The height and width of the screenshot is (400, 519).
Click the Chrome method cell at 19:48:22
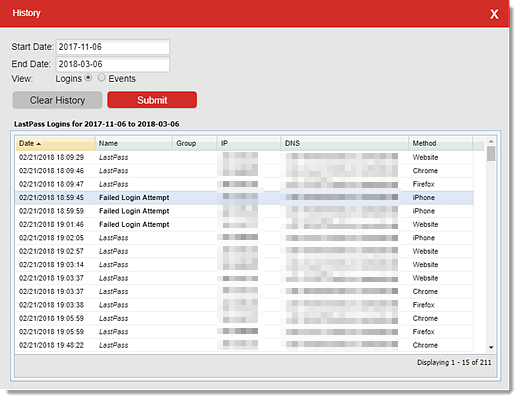425,345
